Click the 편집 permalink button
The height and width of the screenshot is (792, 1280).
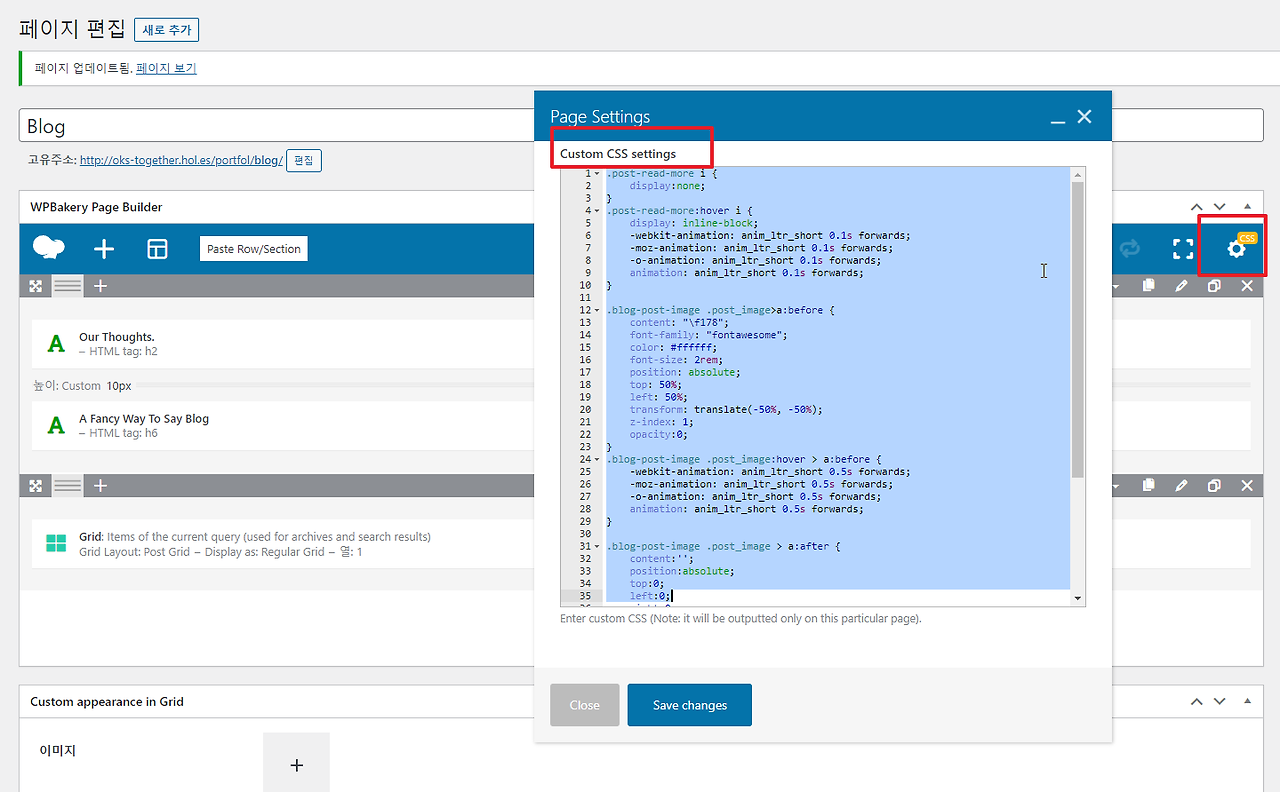[x=304, y=160]
